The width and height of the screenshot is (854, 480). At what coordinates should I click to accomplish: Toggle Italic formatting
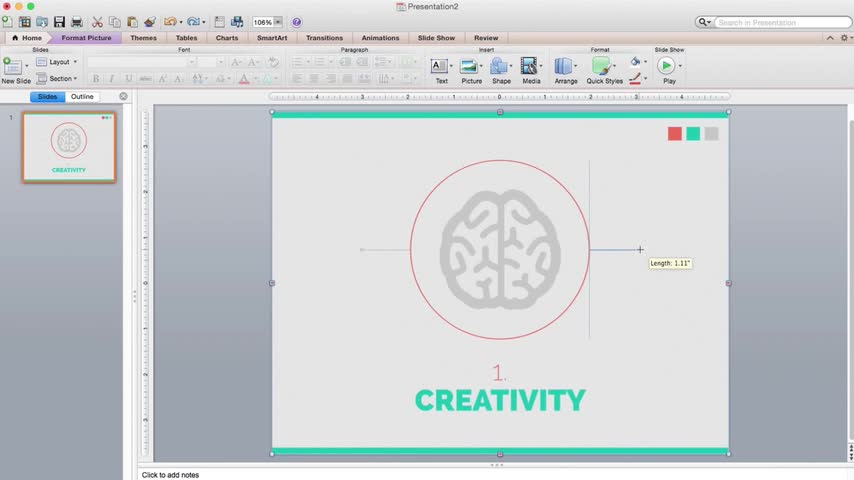pyautogui.click(x=112, y=79)
